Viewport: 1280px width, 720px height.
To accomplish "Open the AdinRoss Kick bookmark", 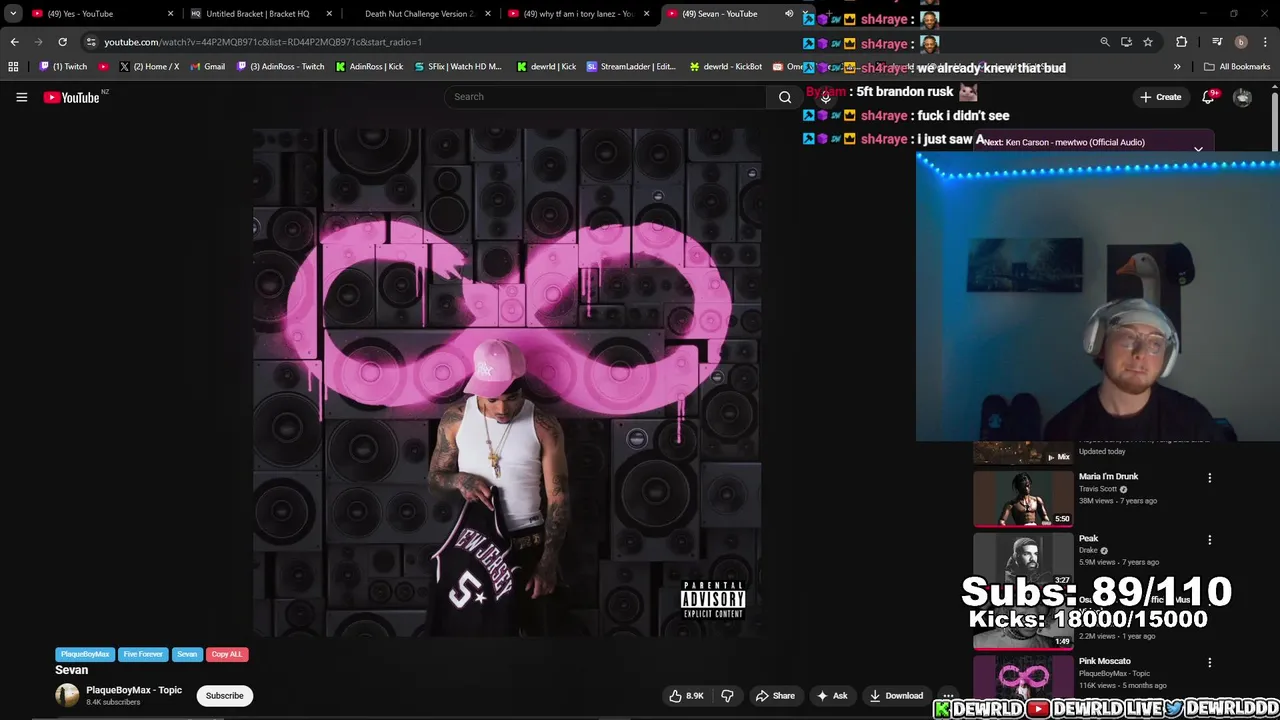I will click(x=369, y=67).
